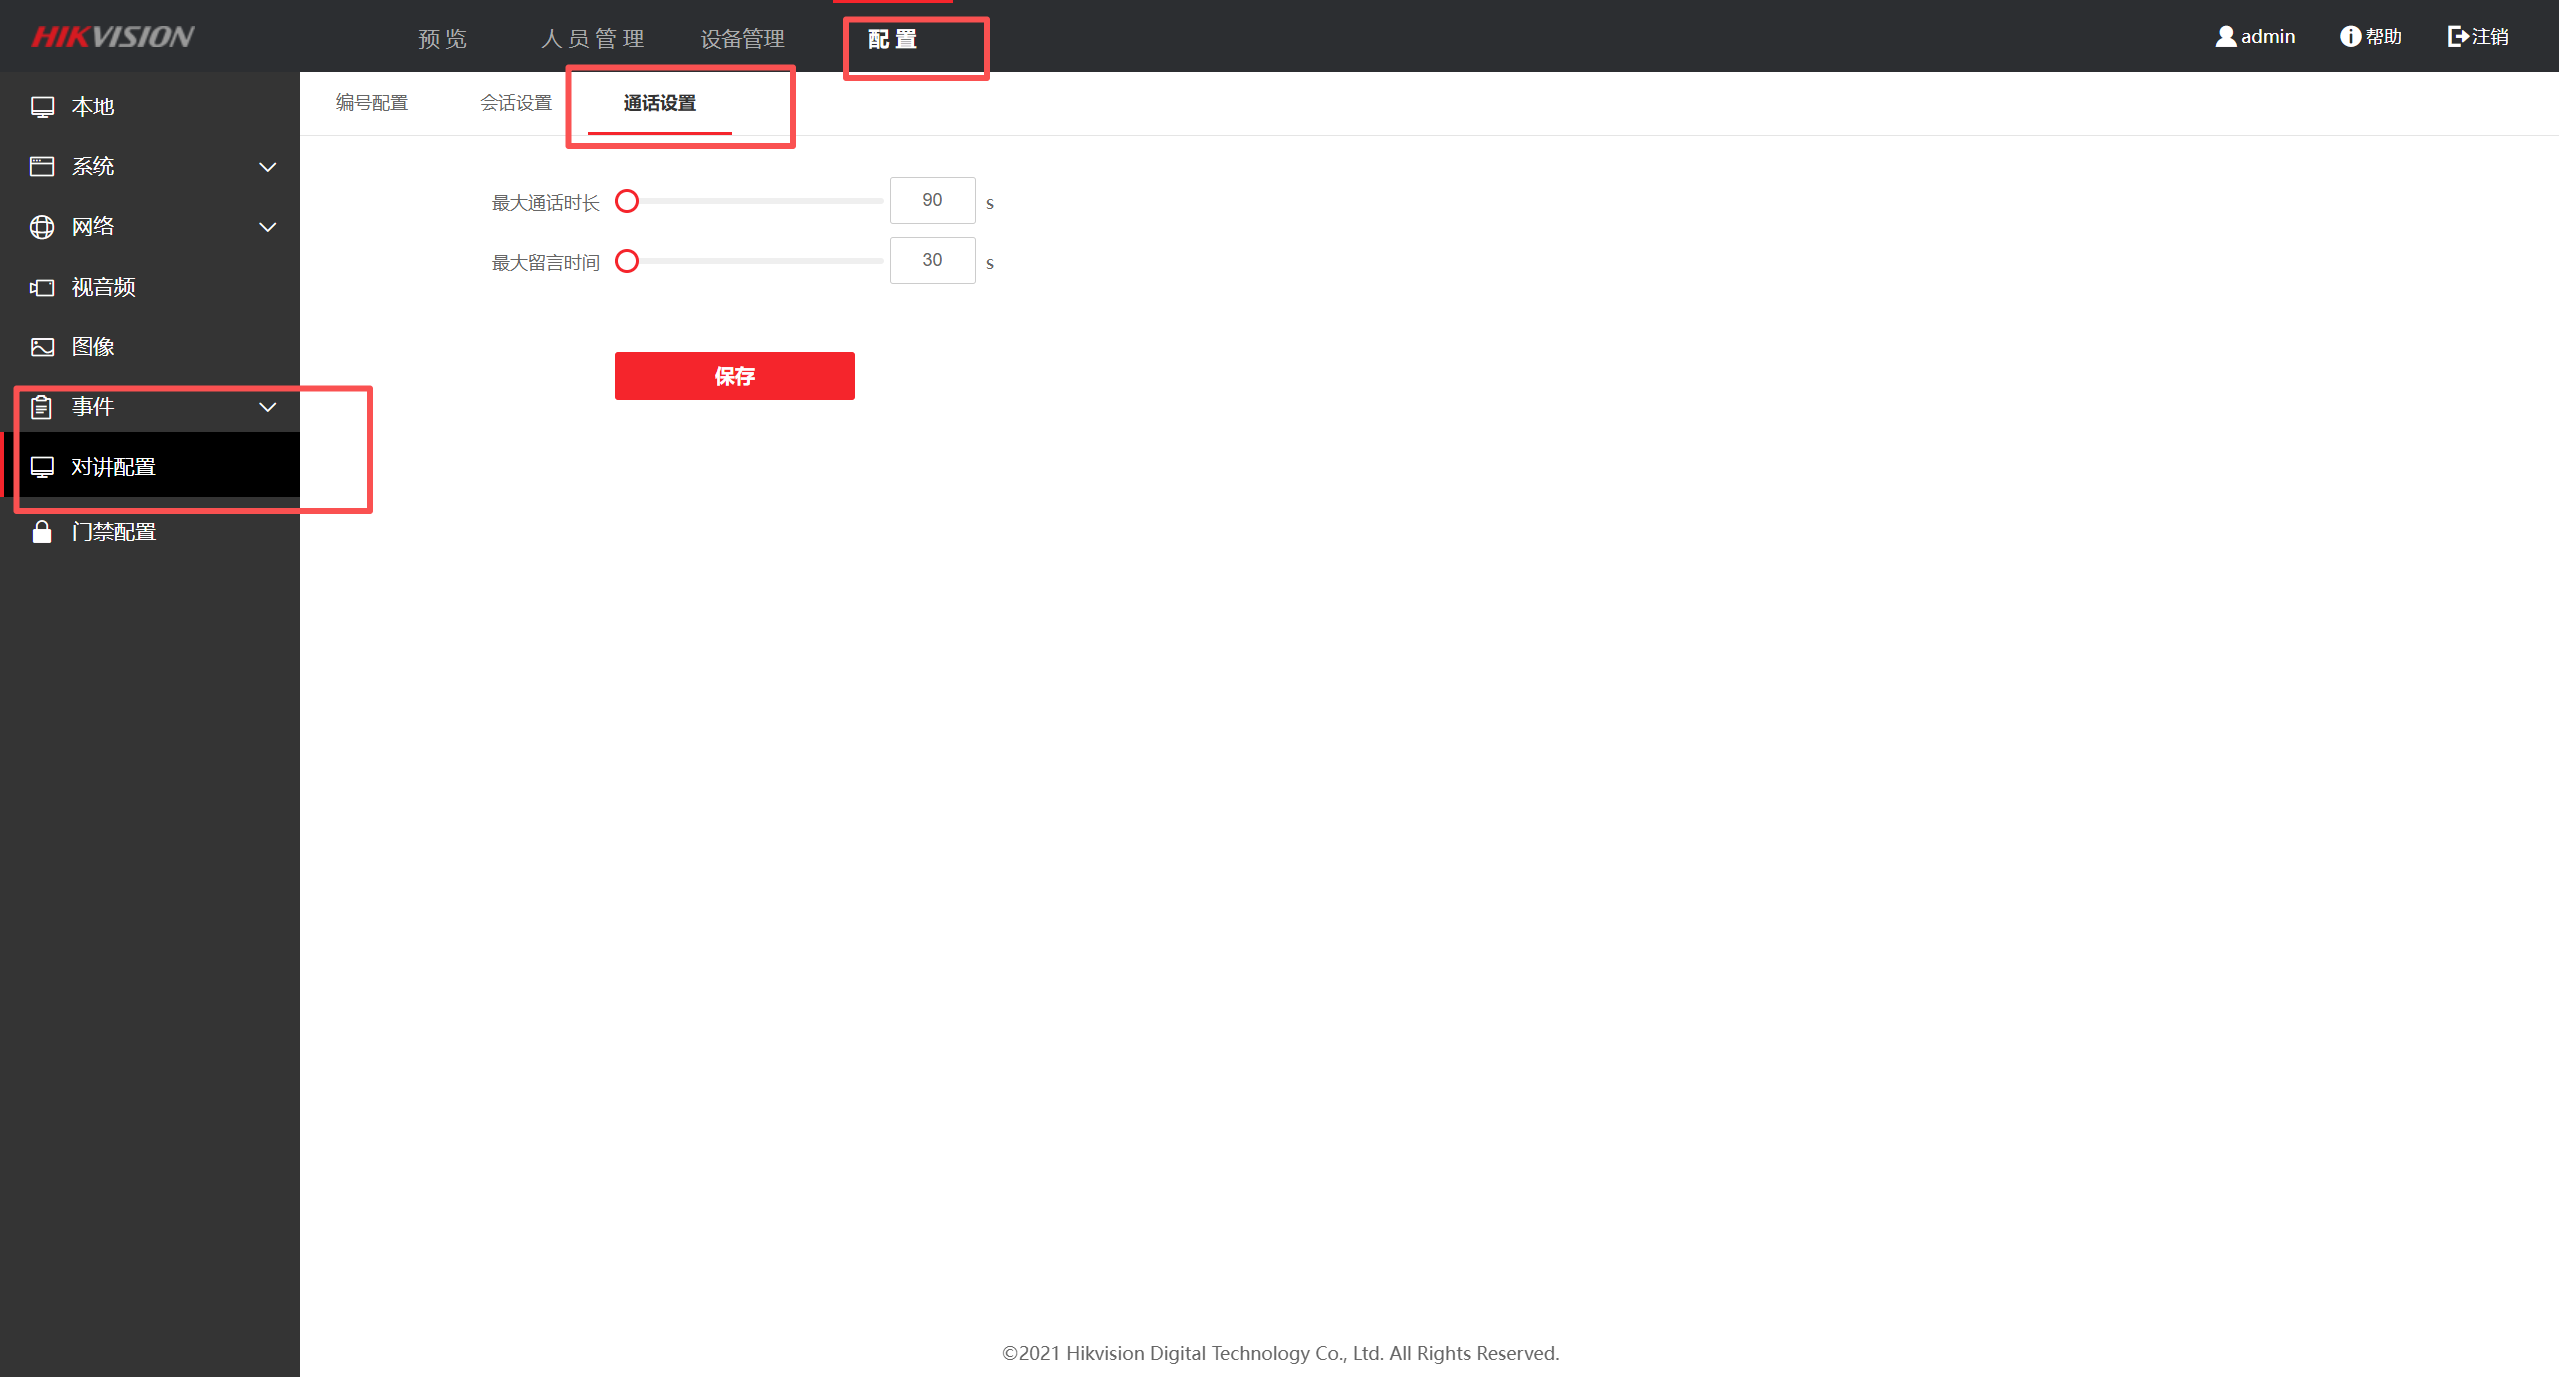Click the admin user icon
The width and height of the screenshot is (2559, 1383).
click(2225, 37)
